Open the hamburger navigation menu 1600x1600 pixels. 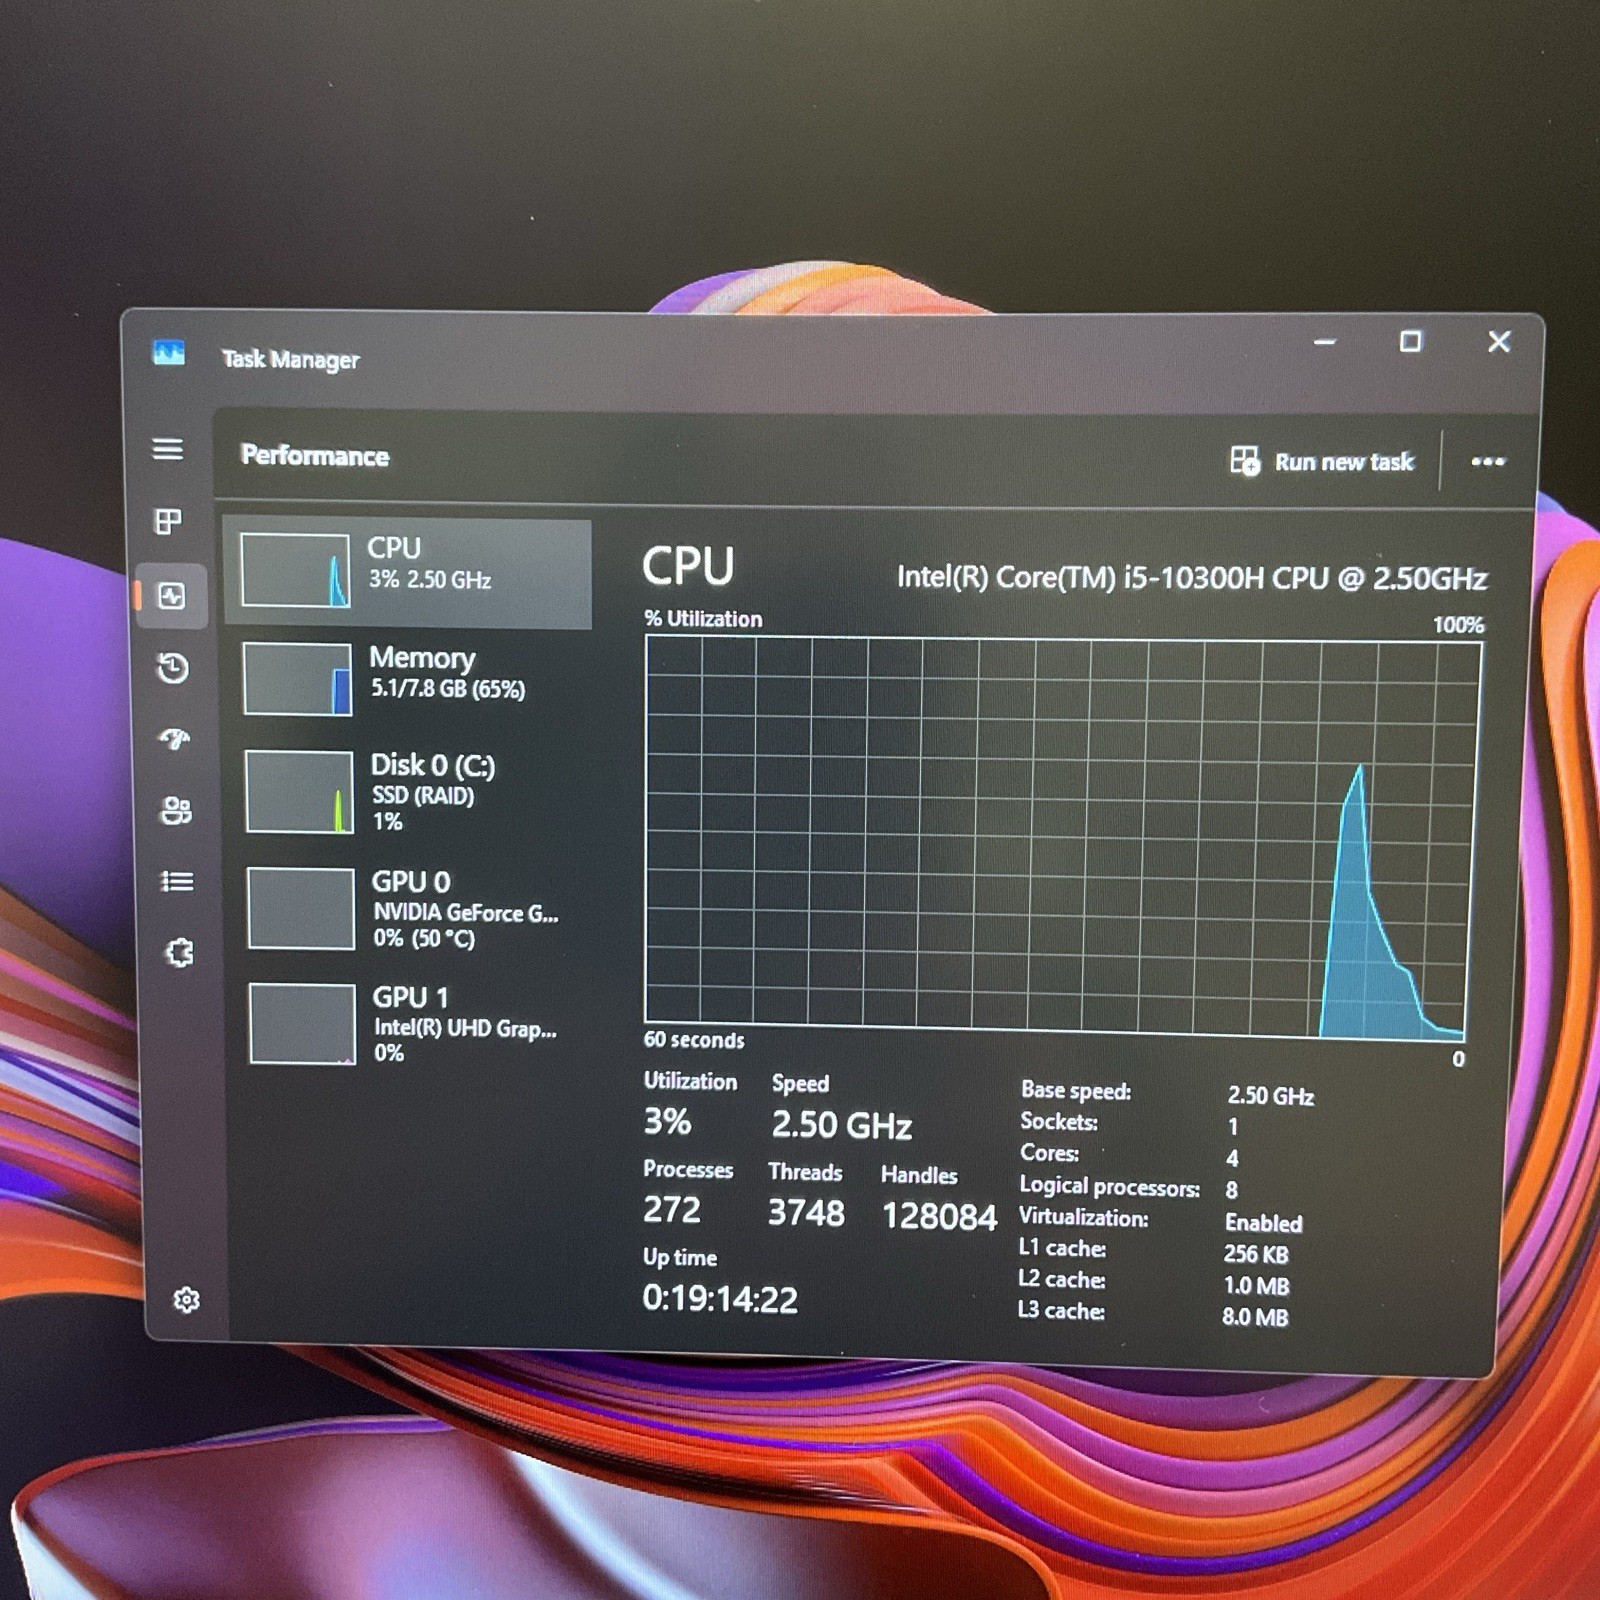point(167,449)
